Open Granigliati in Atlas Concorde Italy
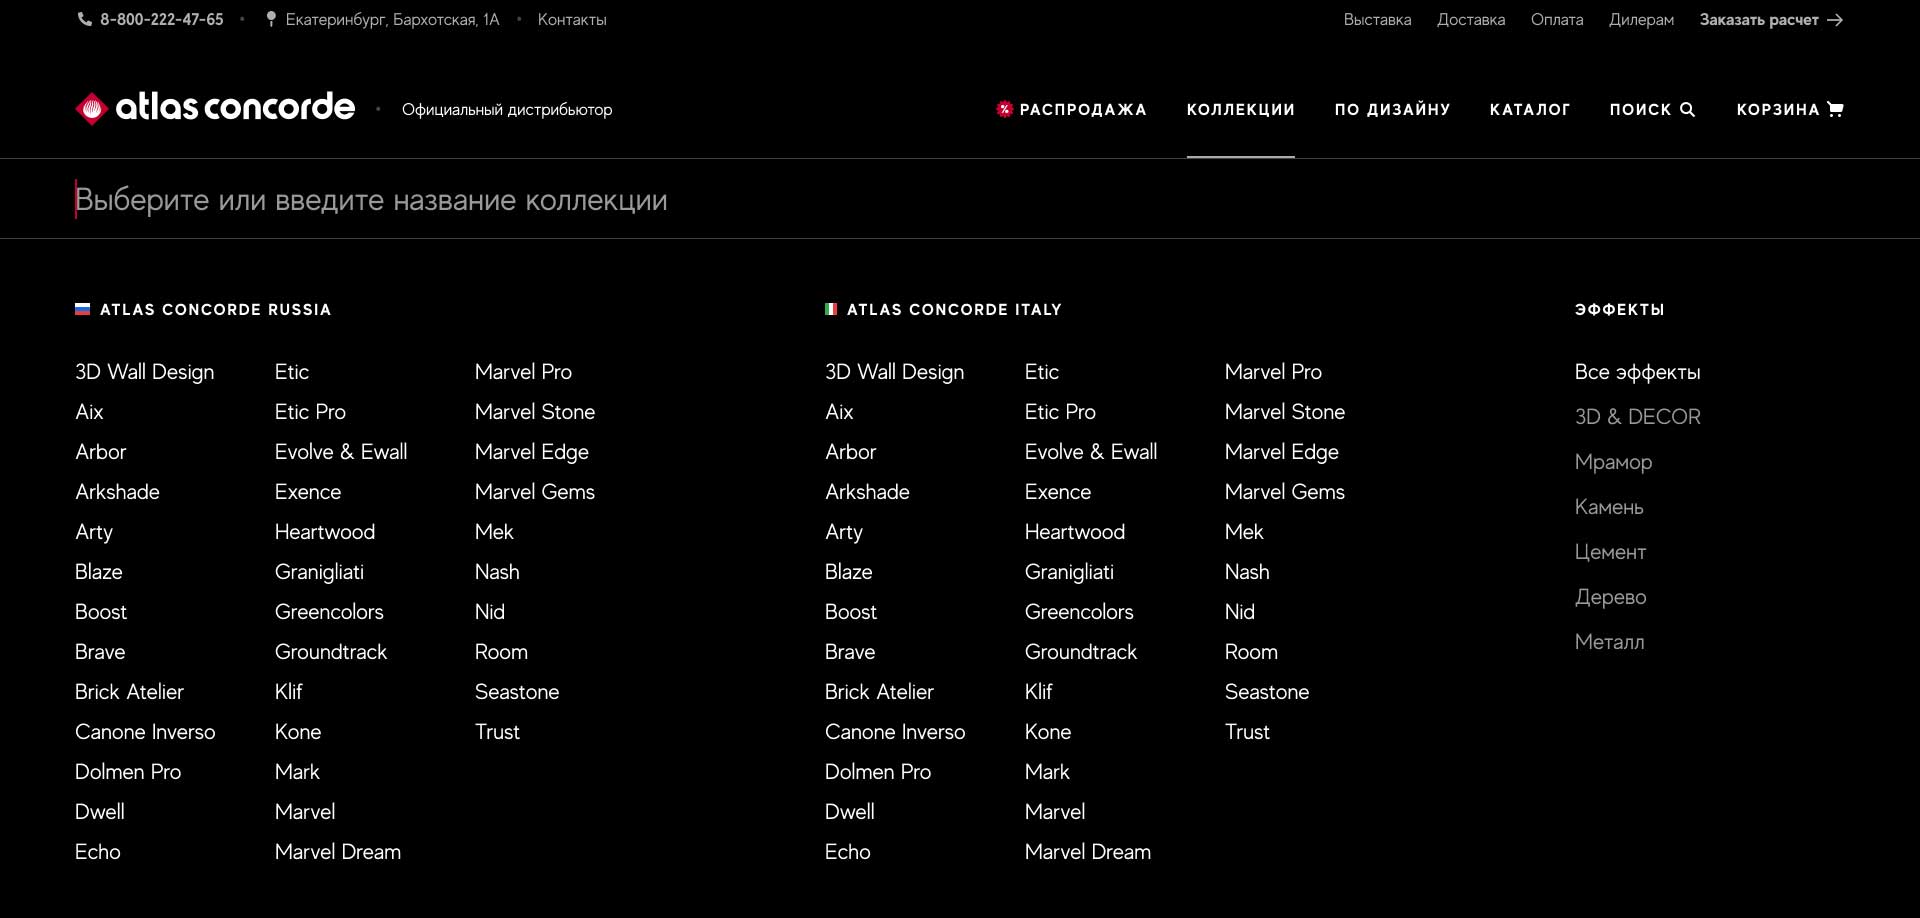Image resolution: width=1920 pixels, height=918 pixels. coord(1069,572)
